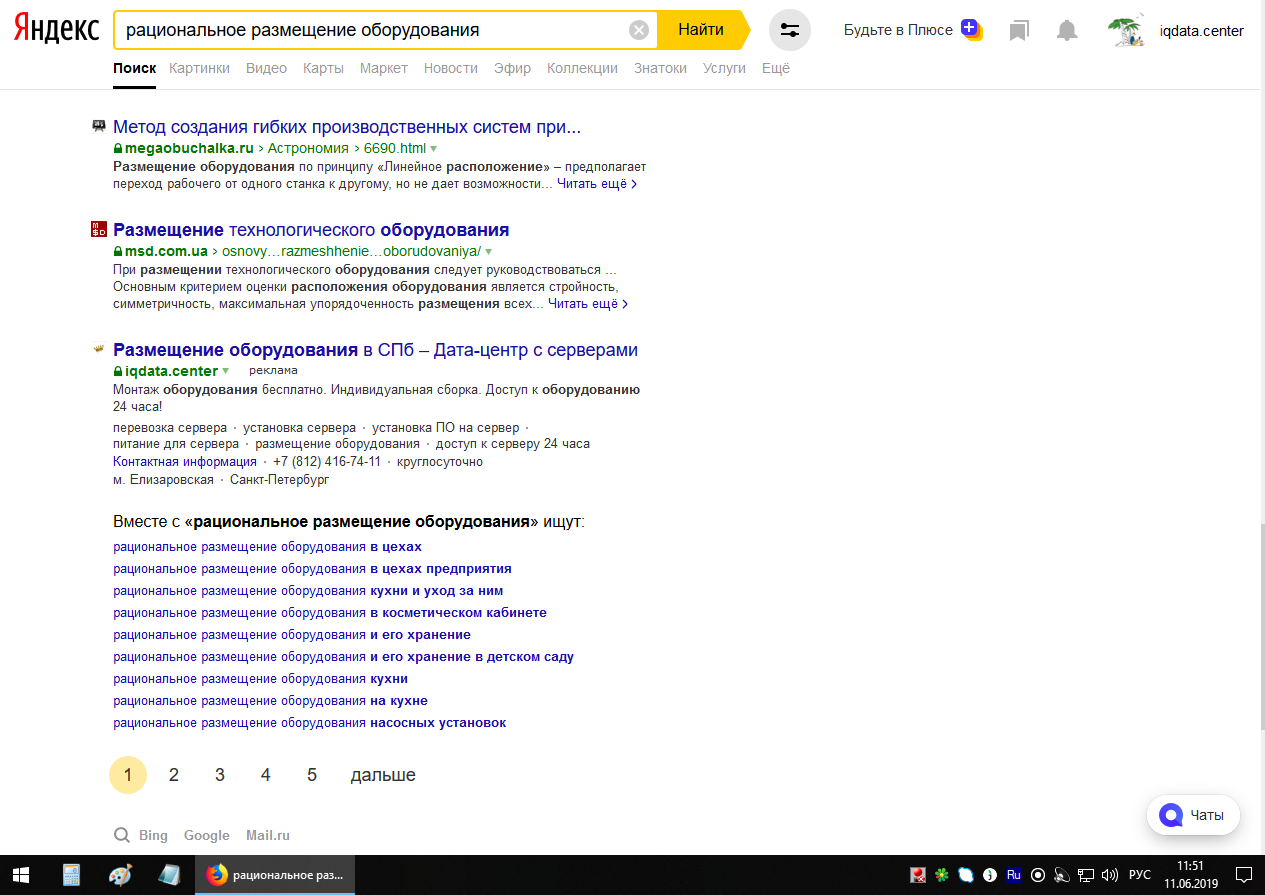This screenshot has width=1265, height=895.
Task: Open the Chats bubble icon
Action: click(x=1170, y=815)
